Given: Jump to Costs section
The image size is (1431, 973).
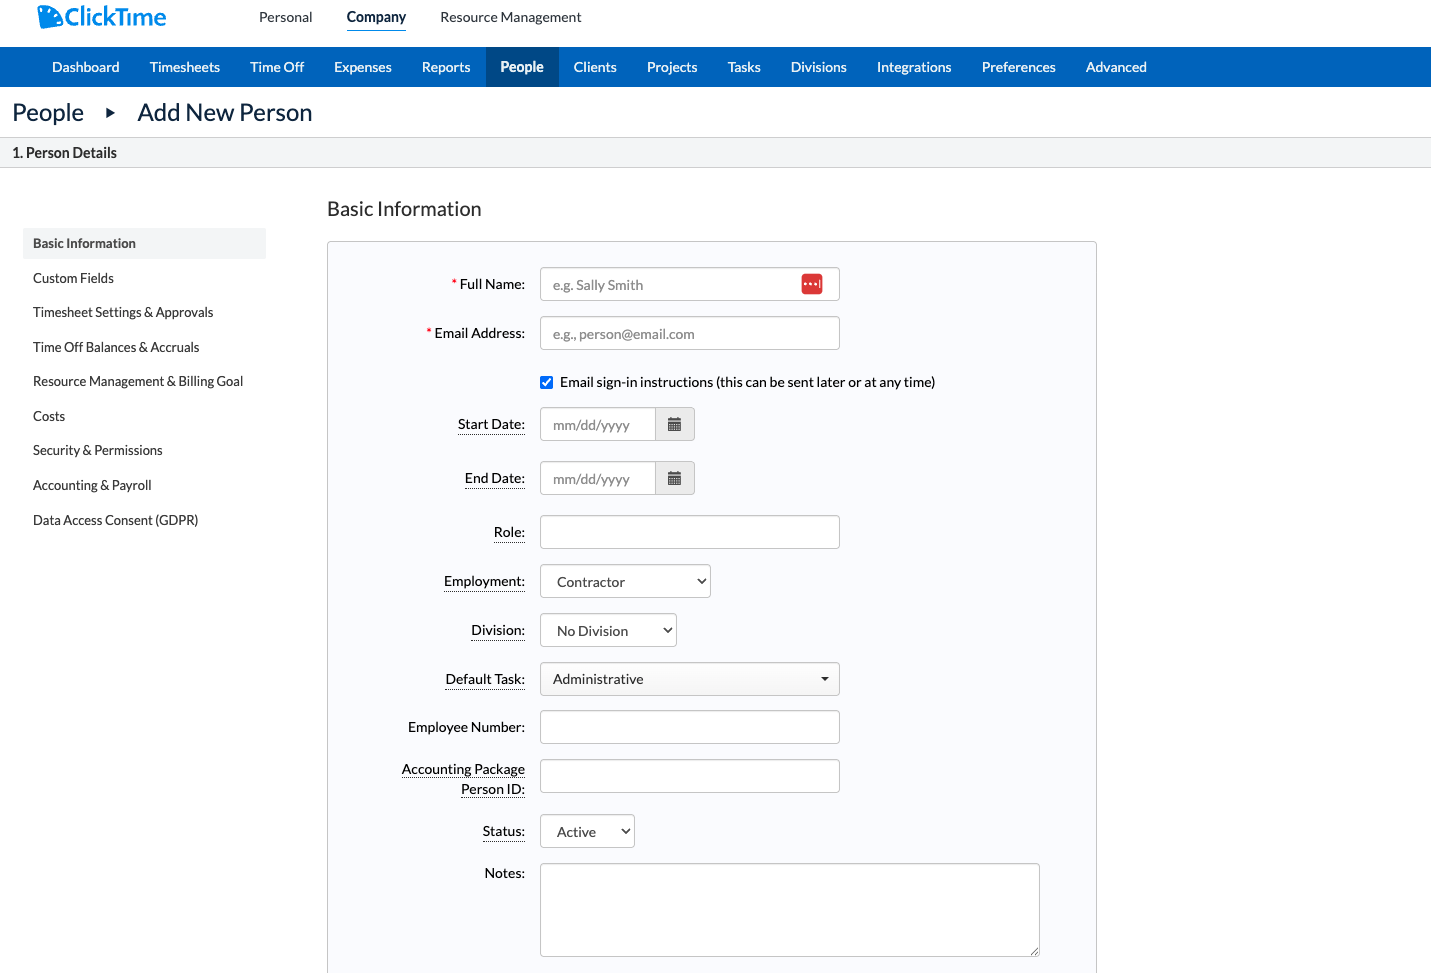Looking at the screenshot, I should click(x=49, y=416).
